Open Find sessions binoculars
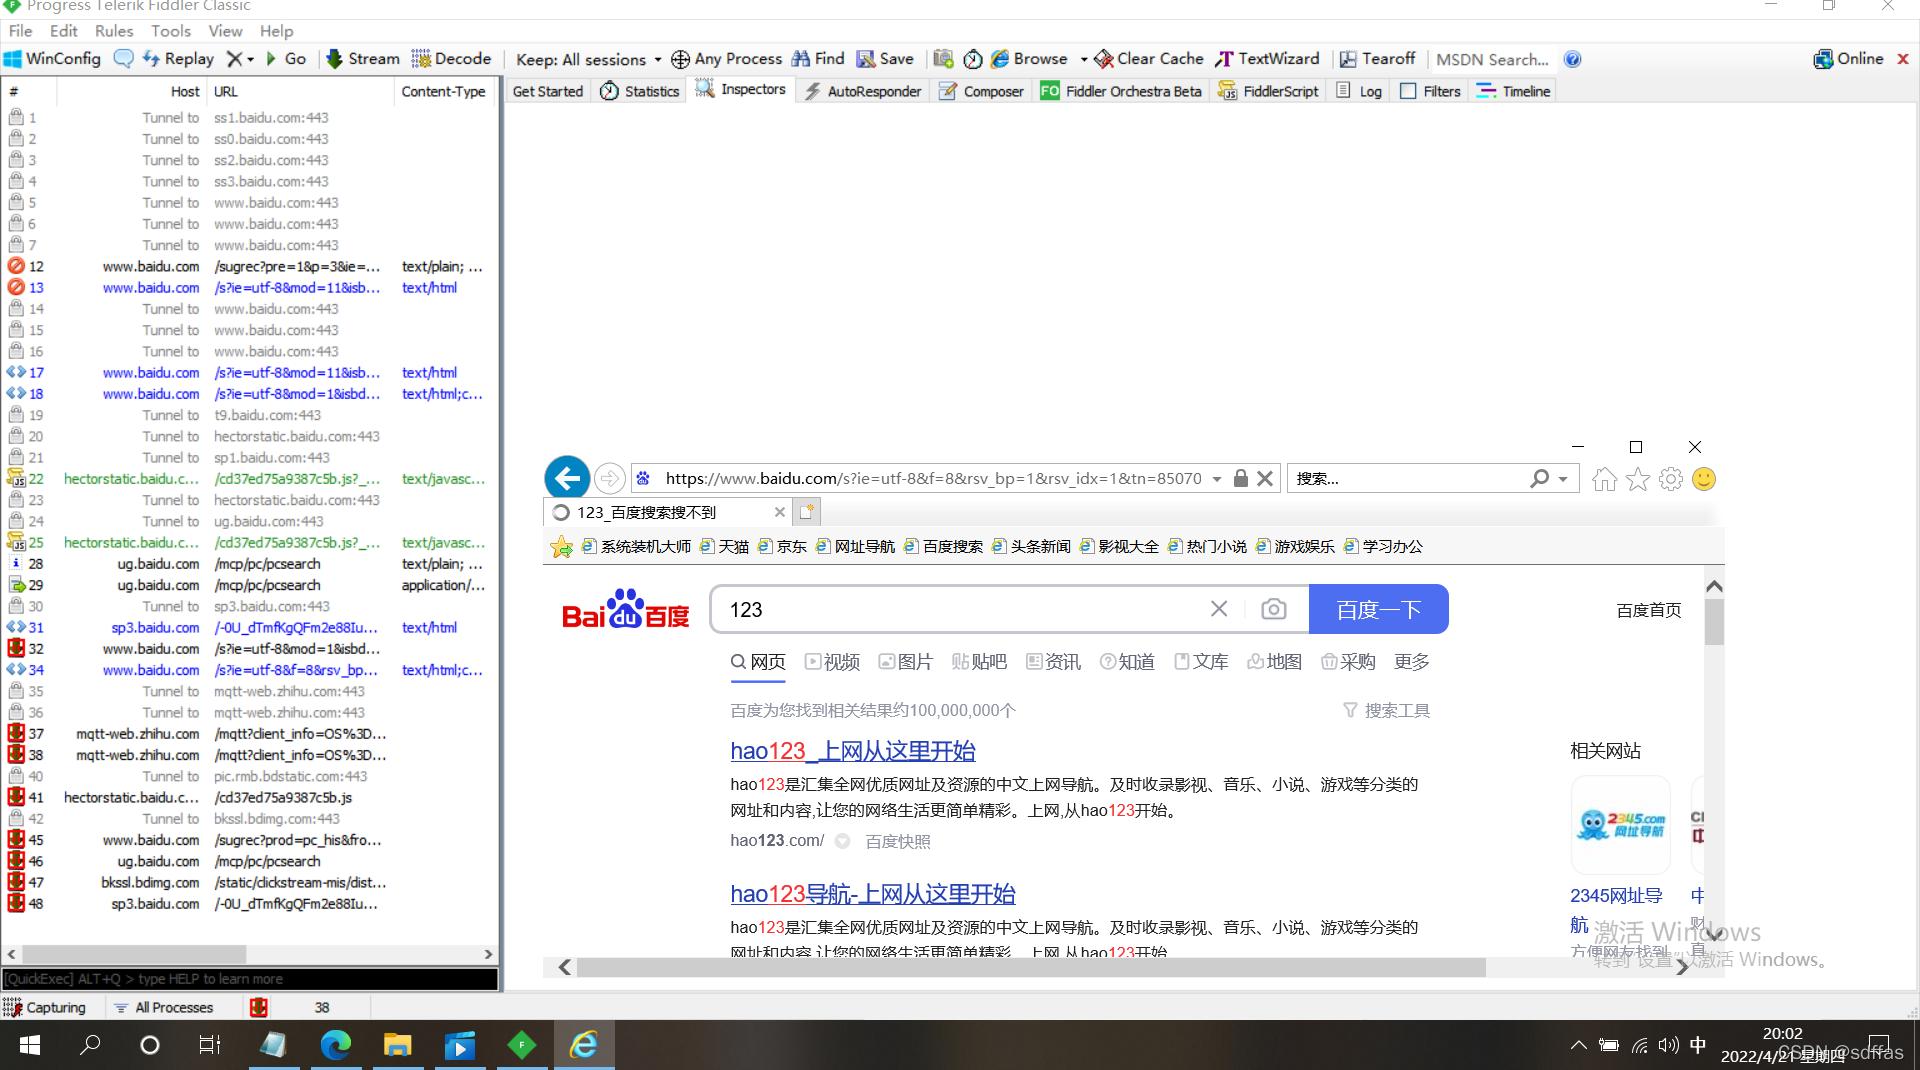Image resolution: width=1920 pixels, height=1070 pixels. [x=818, y=59]
